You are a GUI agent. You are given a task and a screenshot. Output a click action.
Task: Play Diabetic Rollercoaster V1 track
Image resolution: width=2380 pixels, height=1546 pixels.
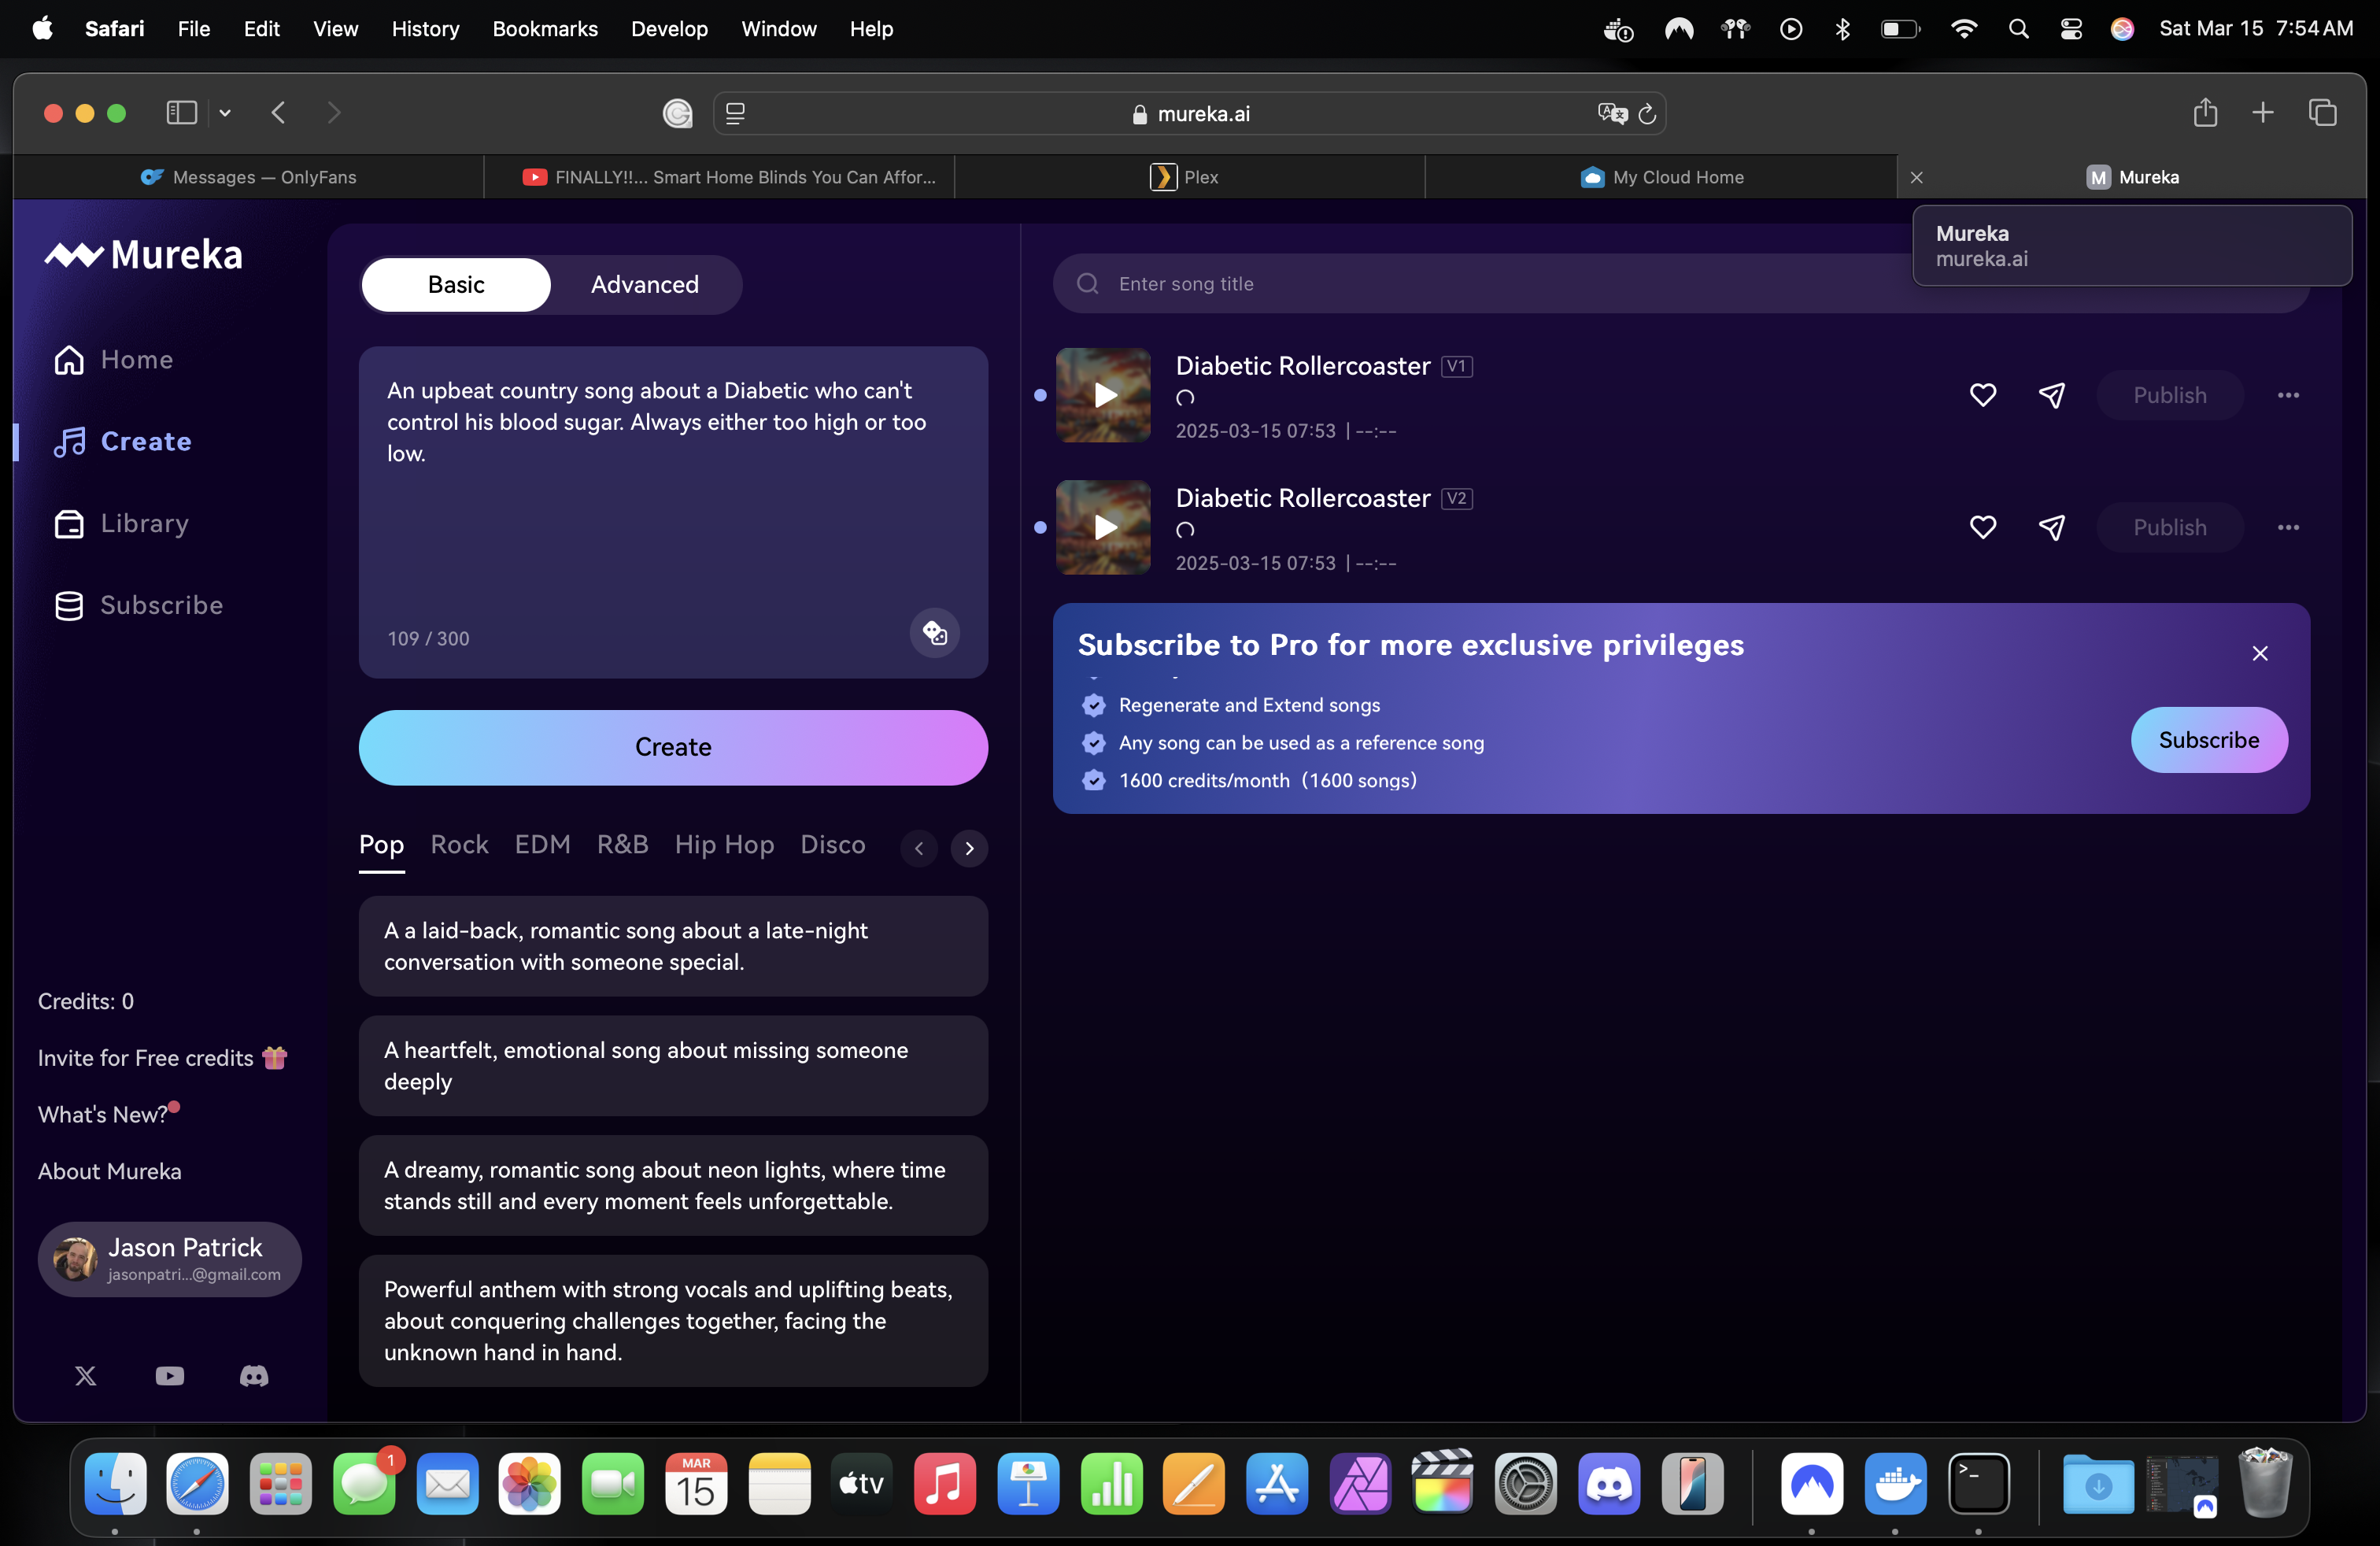pyautogui.click(x=1103, y=395)
